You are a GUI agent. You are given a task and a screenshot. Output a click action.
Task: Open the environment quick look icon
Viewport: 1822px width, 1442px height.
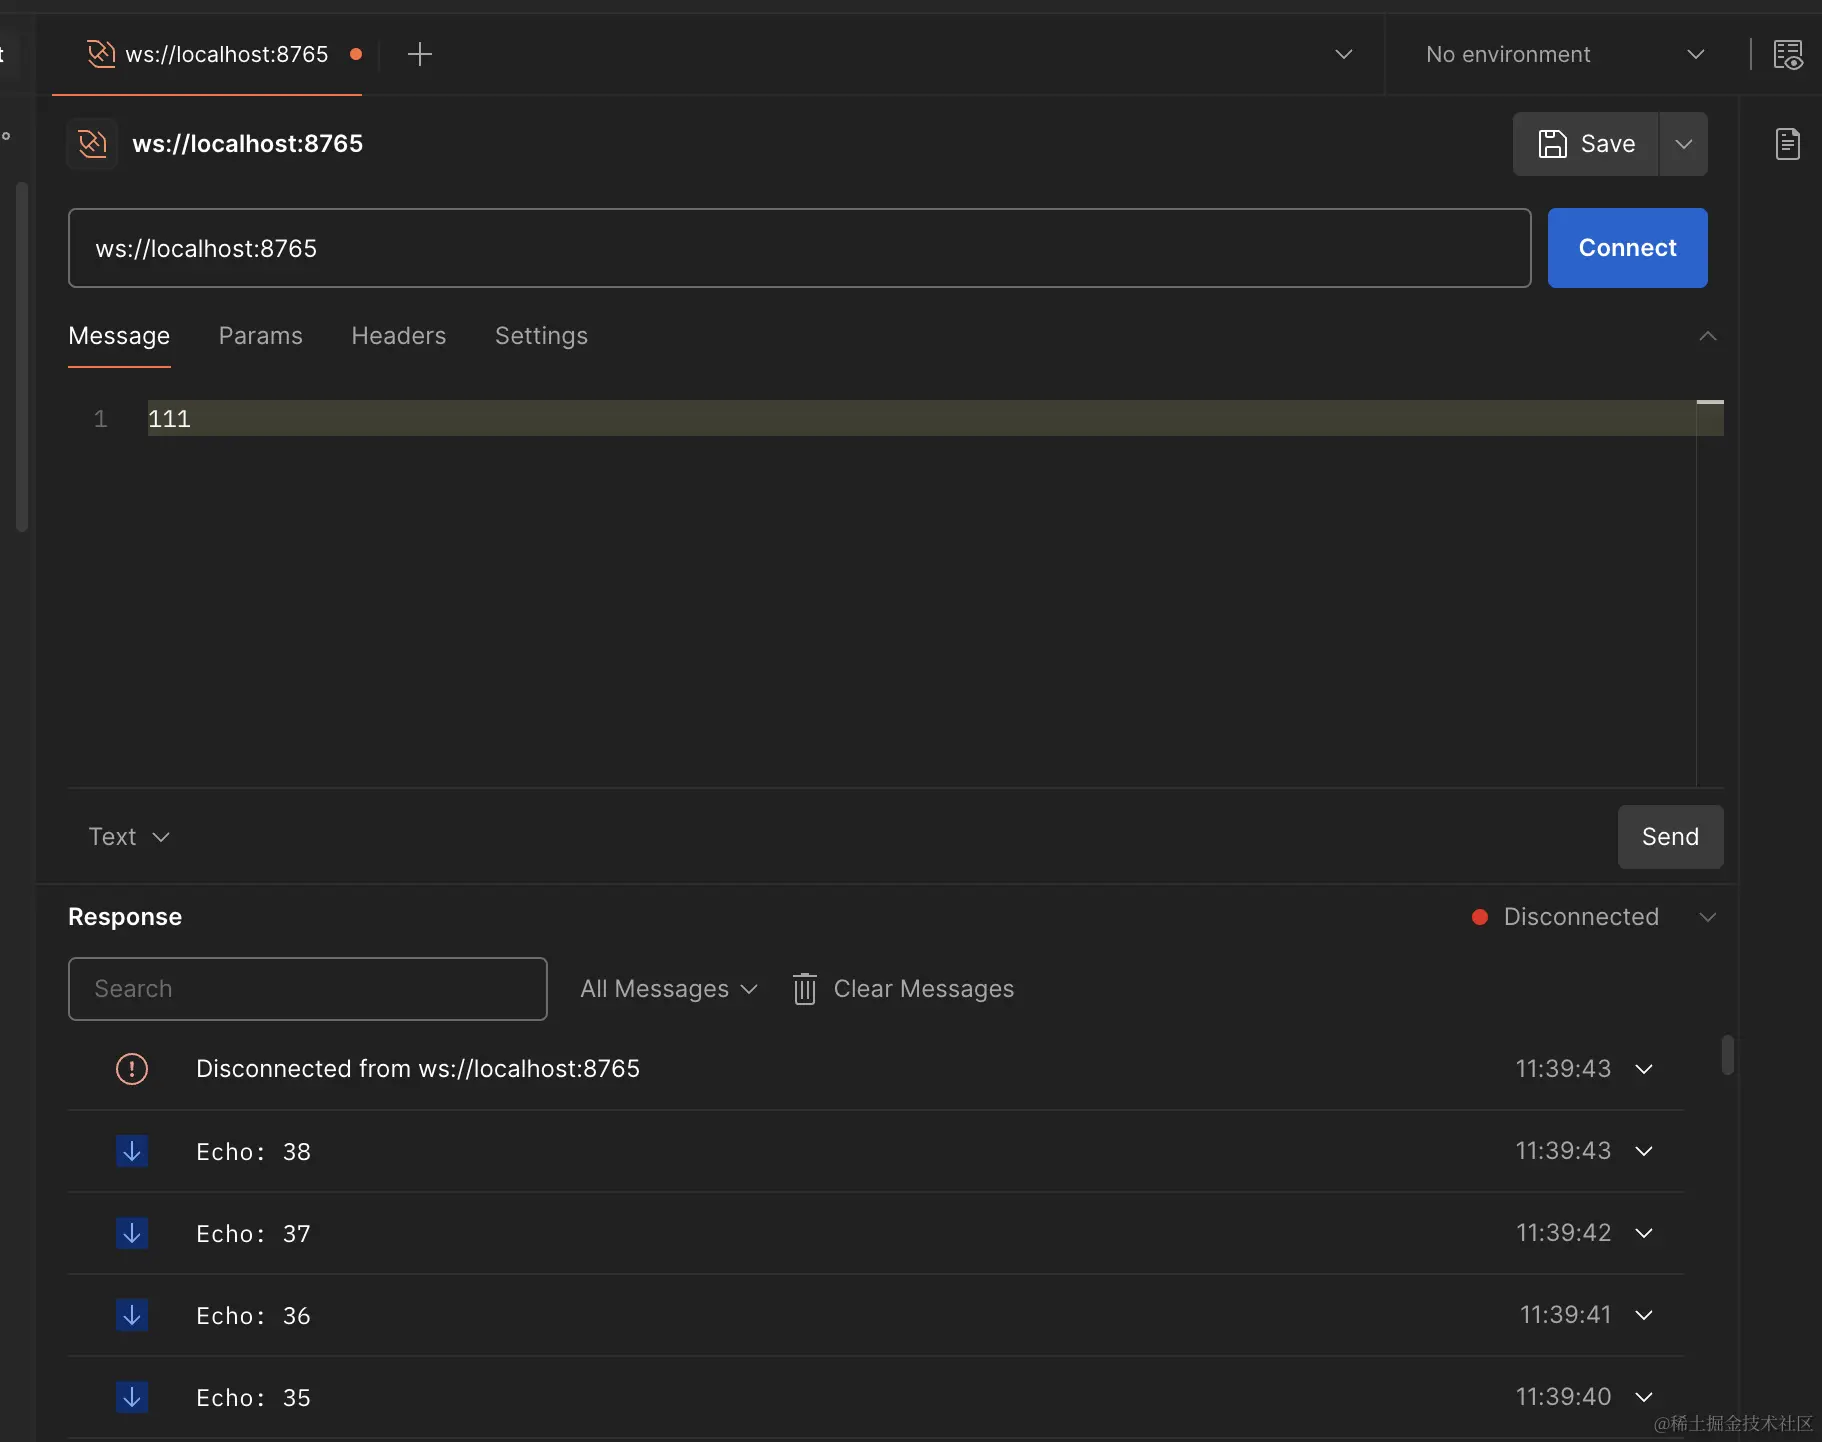pyautogui.click(x=1787, y=54)
